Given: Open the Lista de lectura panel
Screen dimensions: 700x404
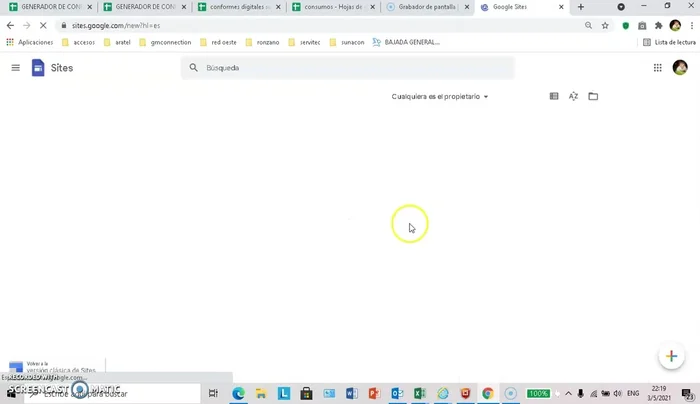Looking at the screenshot, I should click(669, 42).
